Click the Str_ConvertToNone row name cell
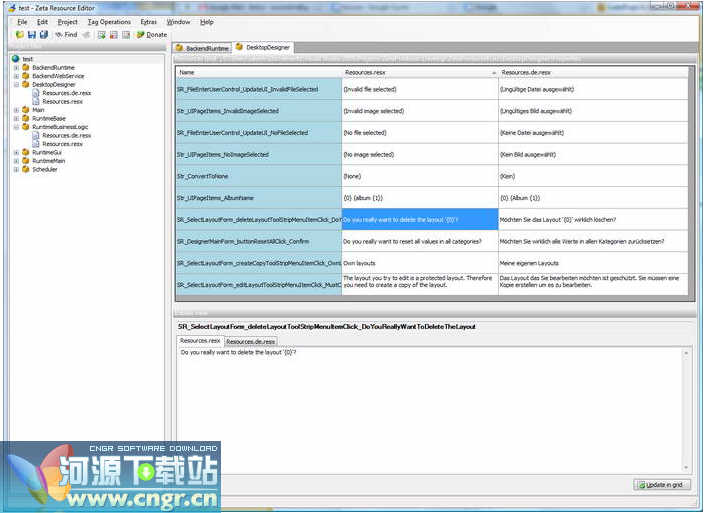This screenshot has height=513, width=704. pos(258,176)
